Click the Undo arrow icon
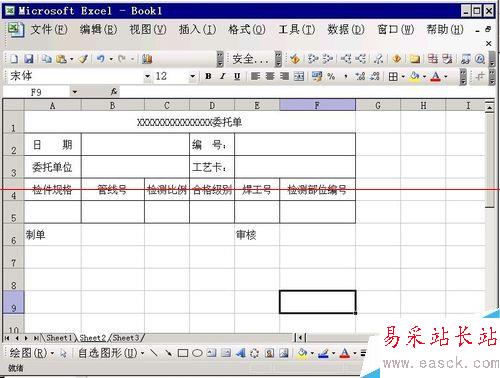The height and width of the screenshot is (378, 500). tap(101, 59)
